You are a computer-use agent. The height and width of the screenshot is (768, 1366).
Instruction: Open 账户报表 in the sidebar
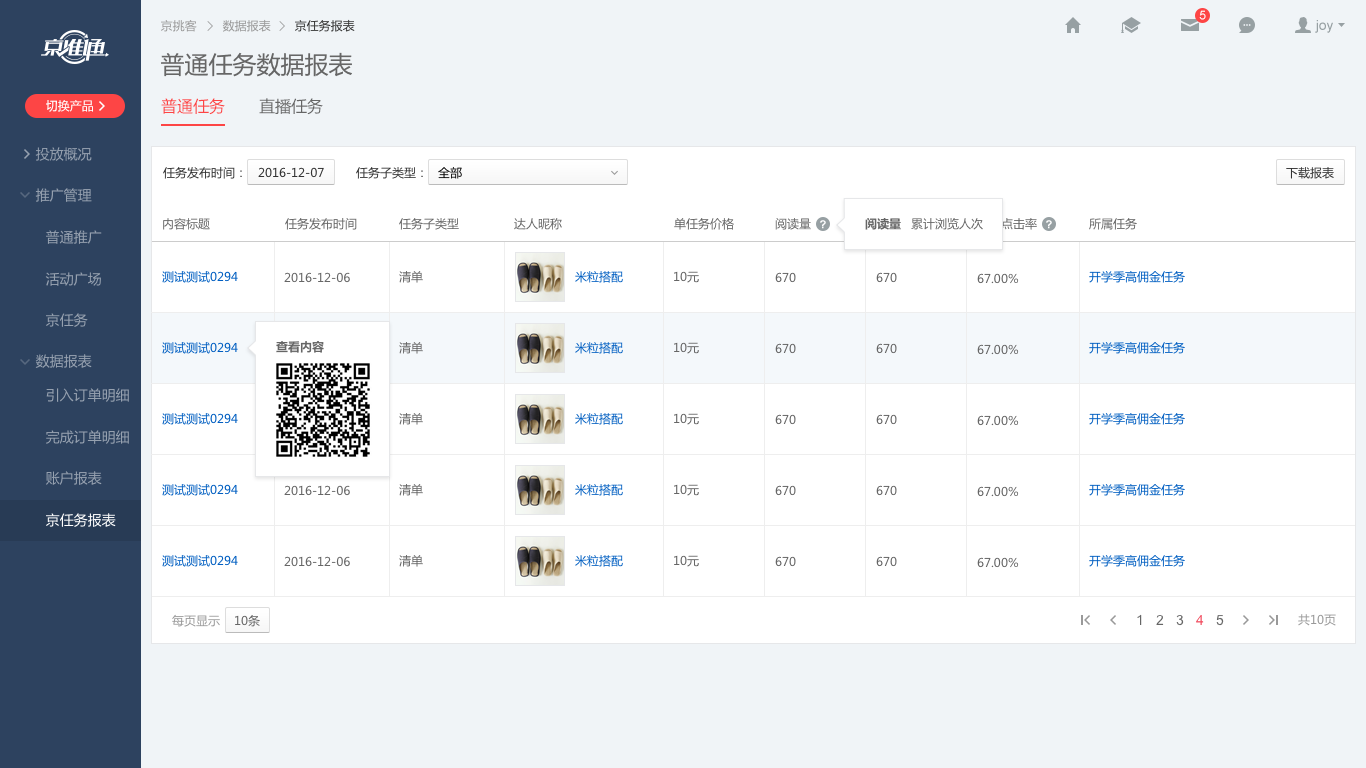[74, 478]
